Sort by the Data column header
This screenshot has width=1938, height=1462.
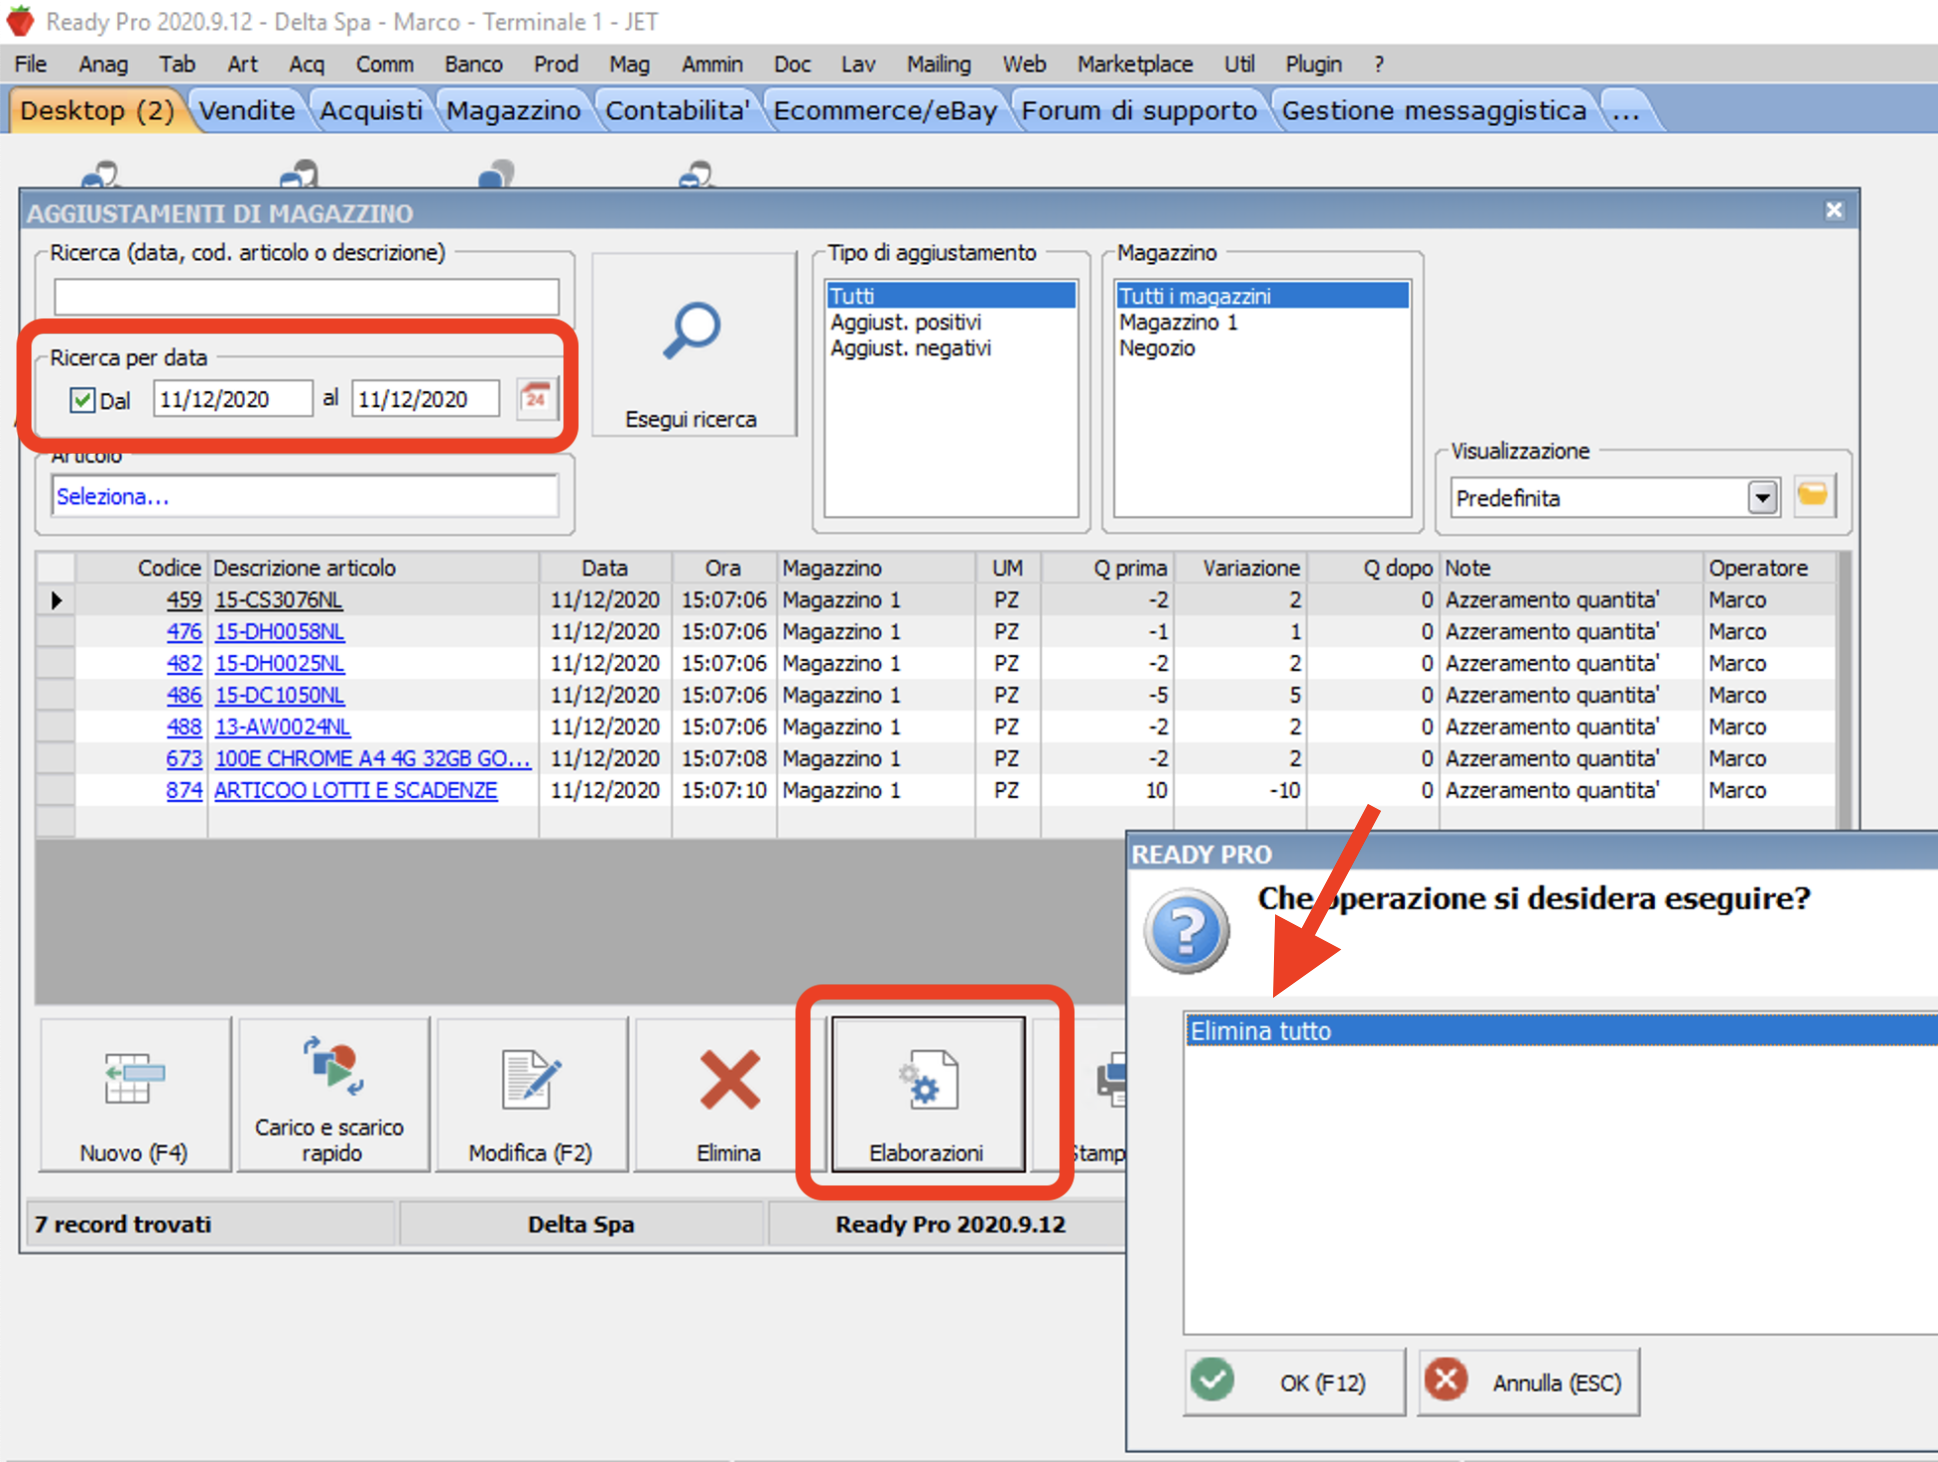click(605, 568)
